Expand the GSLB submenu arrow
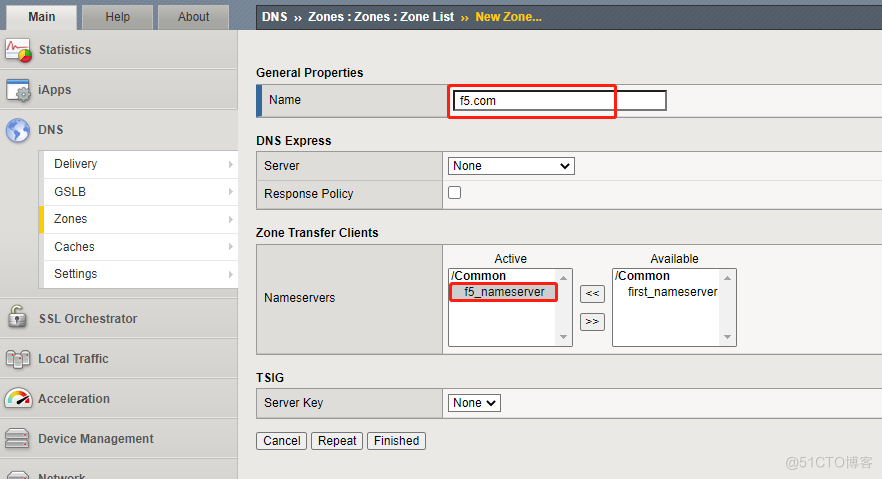Screen dimensions: 882x479 pos(231,192)
